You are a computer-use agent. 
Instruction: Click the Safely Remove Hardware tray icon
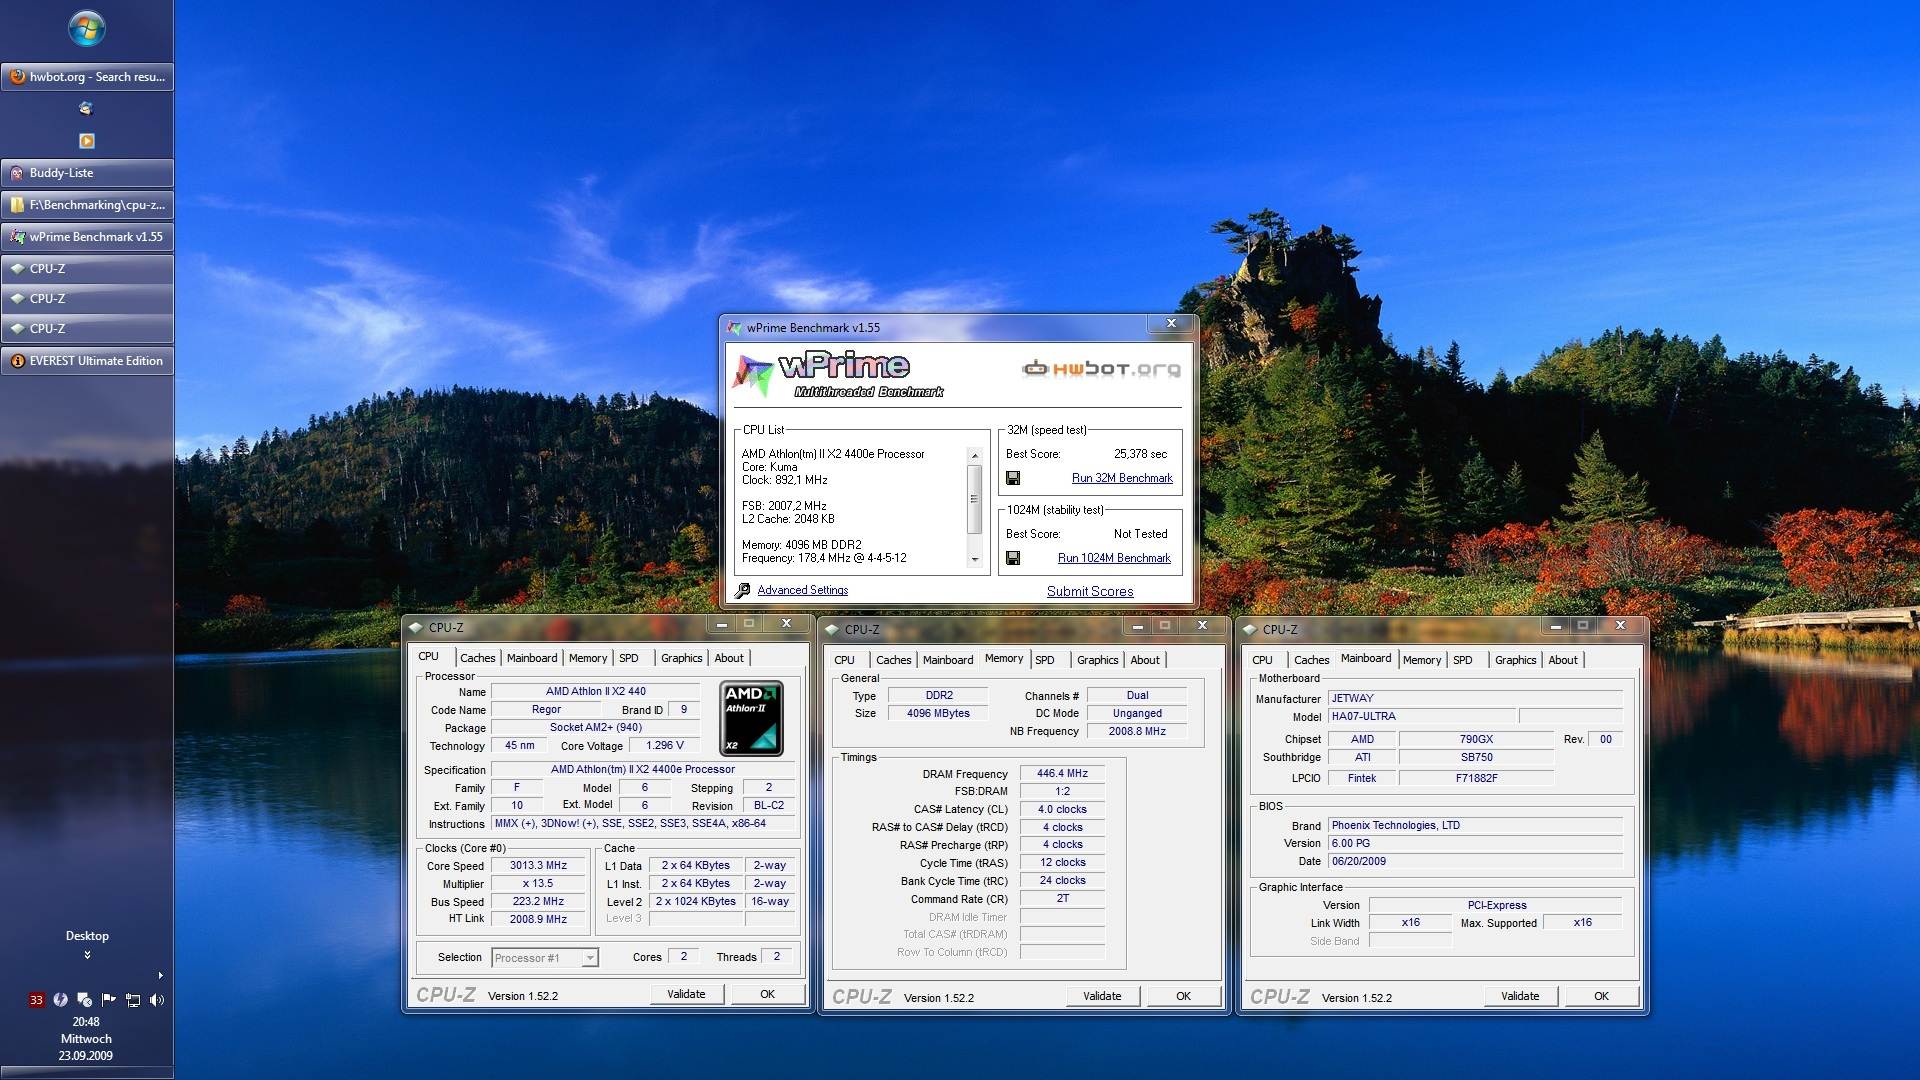85,1000
